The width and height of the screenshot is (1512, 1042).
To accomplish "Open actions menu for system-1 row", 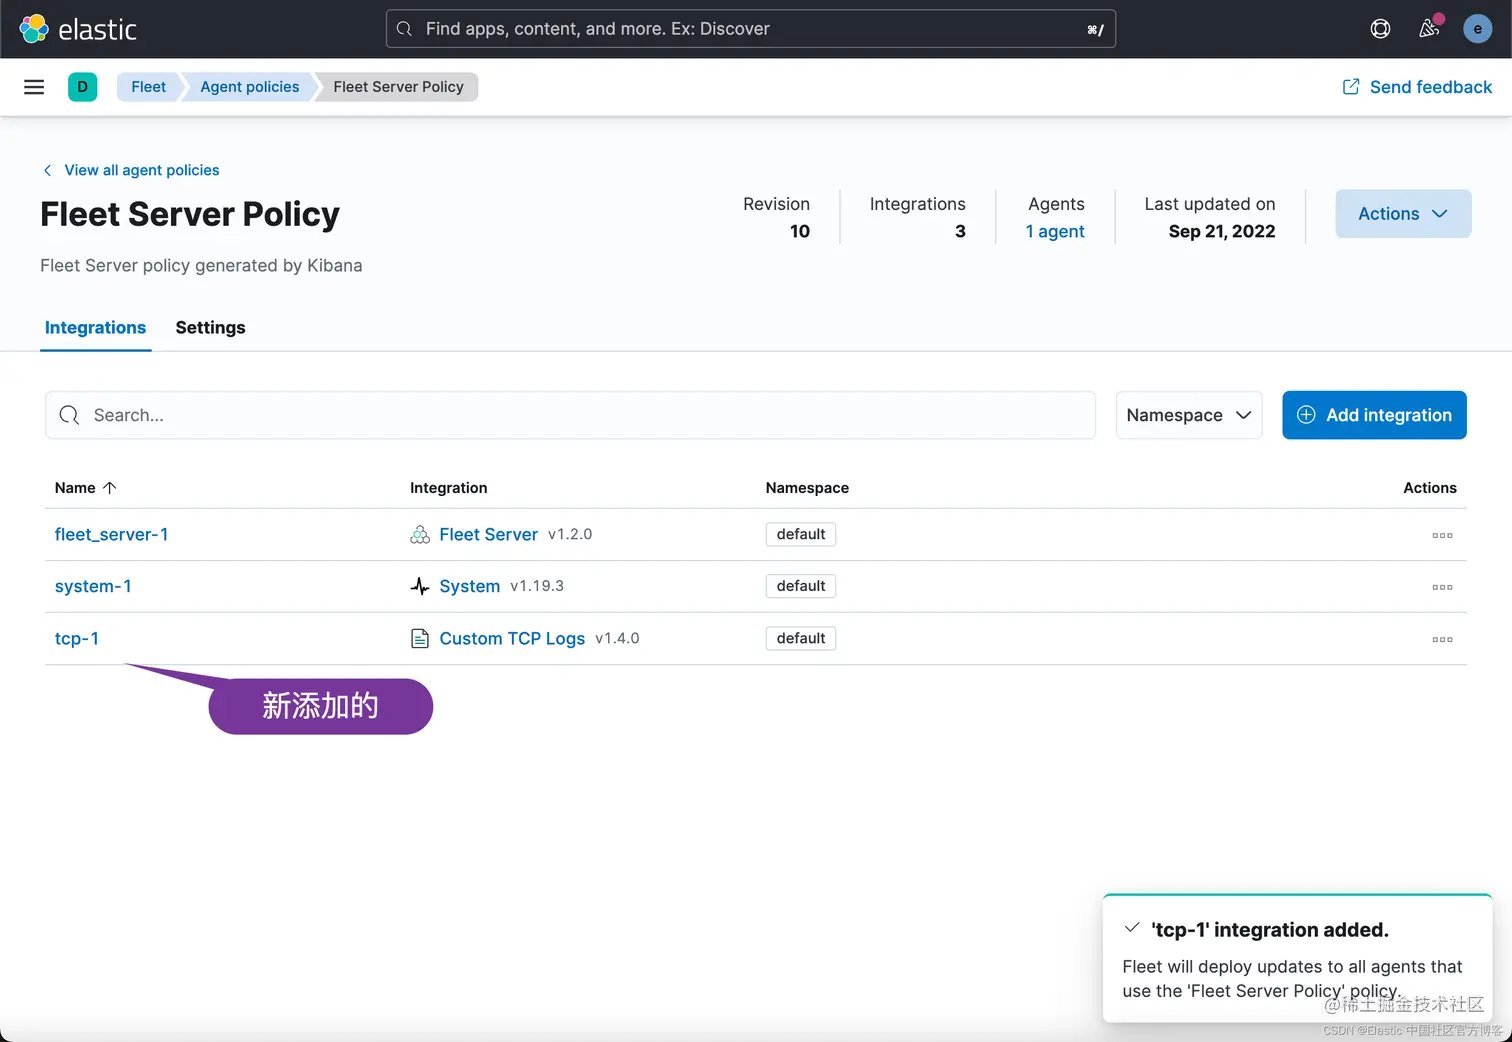I will pyautogui.click(x=1442, y=587).
